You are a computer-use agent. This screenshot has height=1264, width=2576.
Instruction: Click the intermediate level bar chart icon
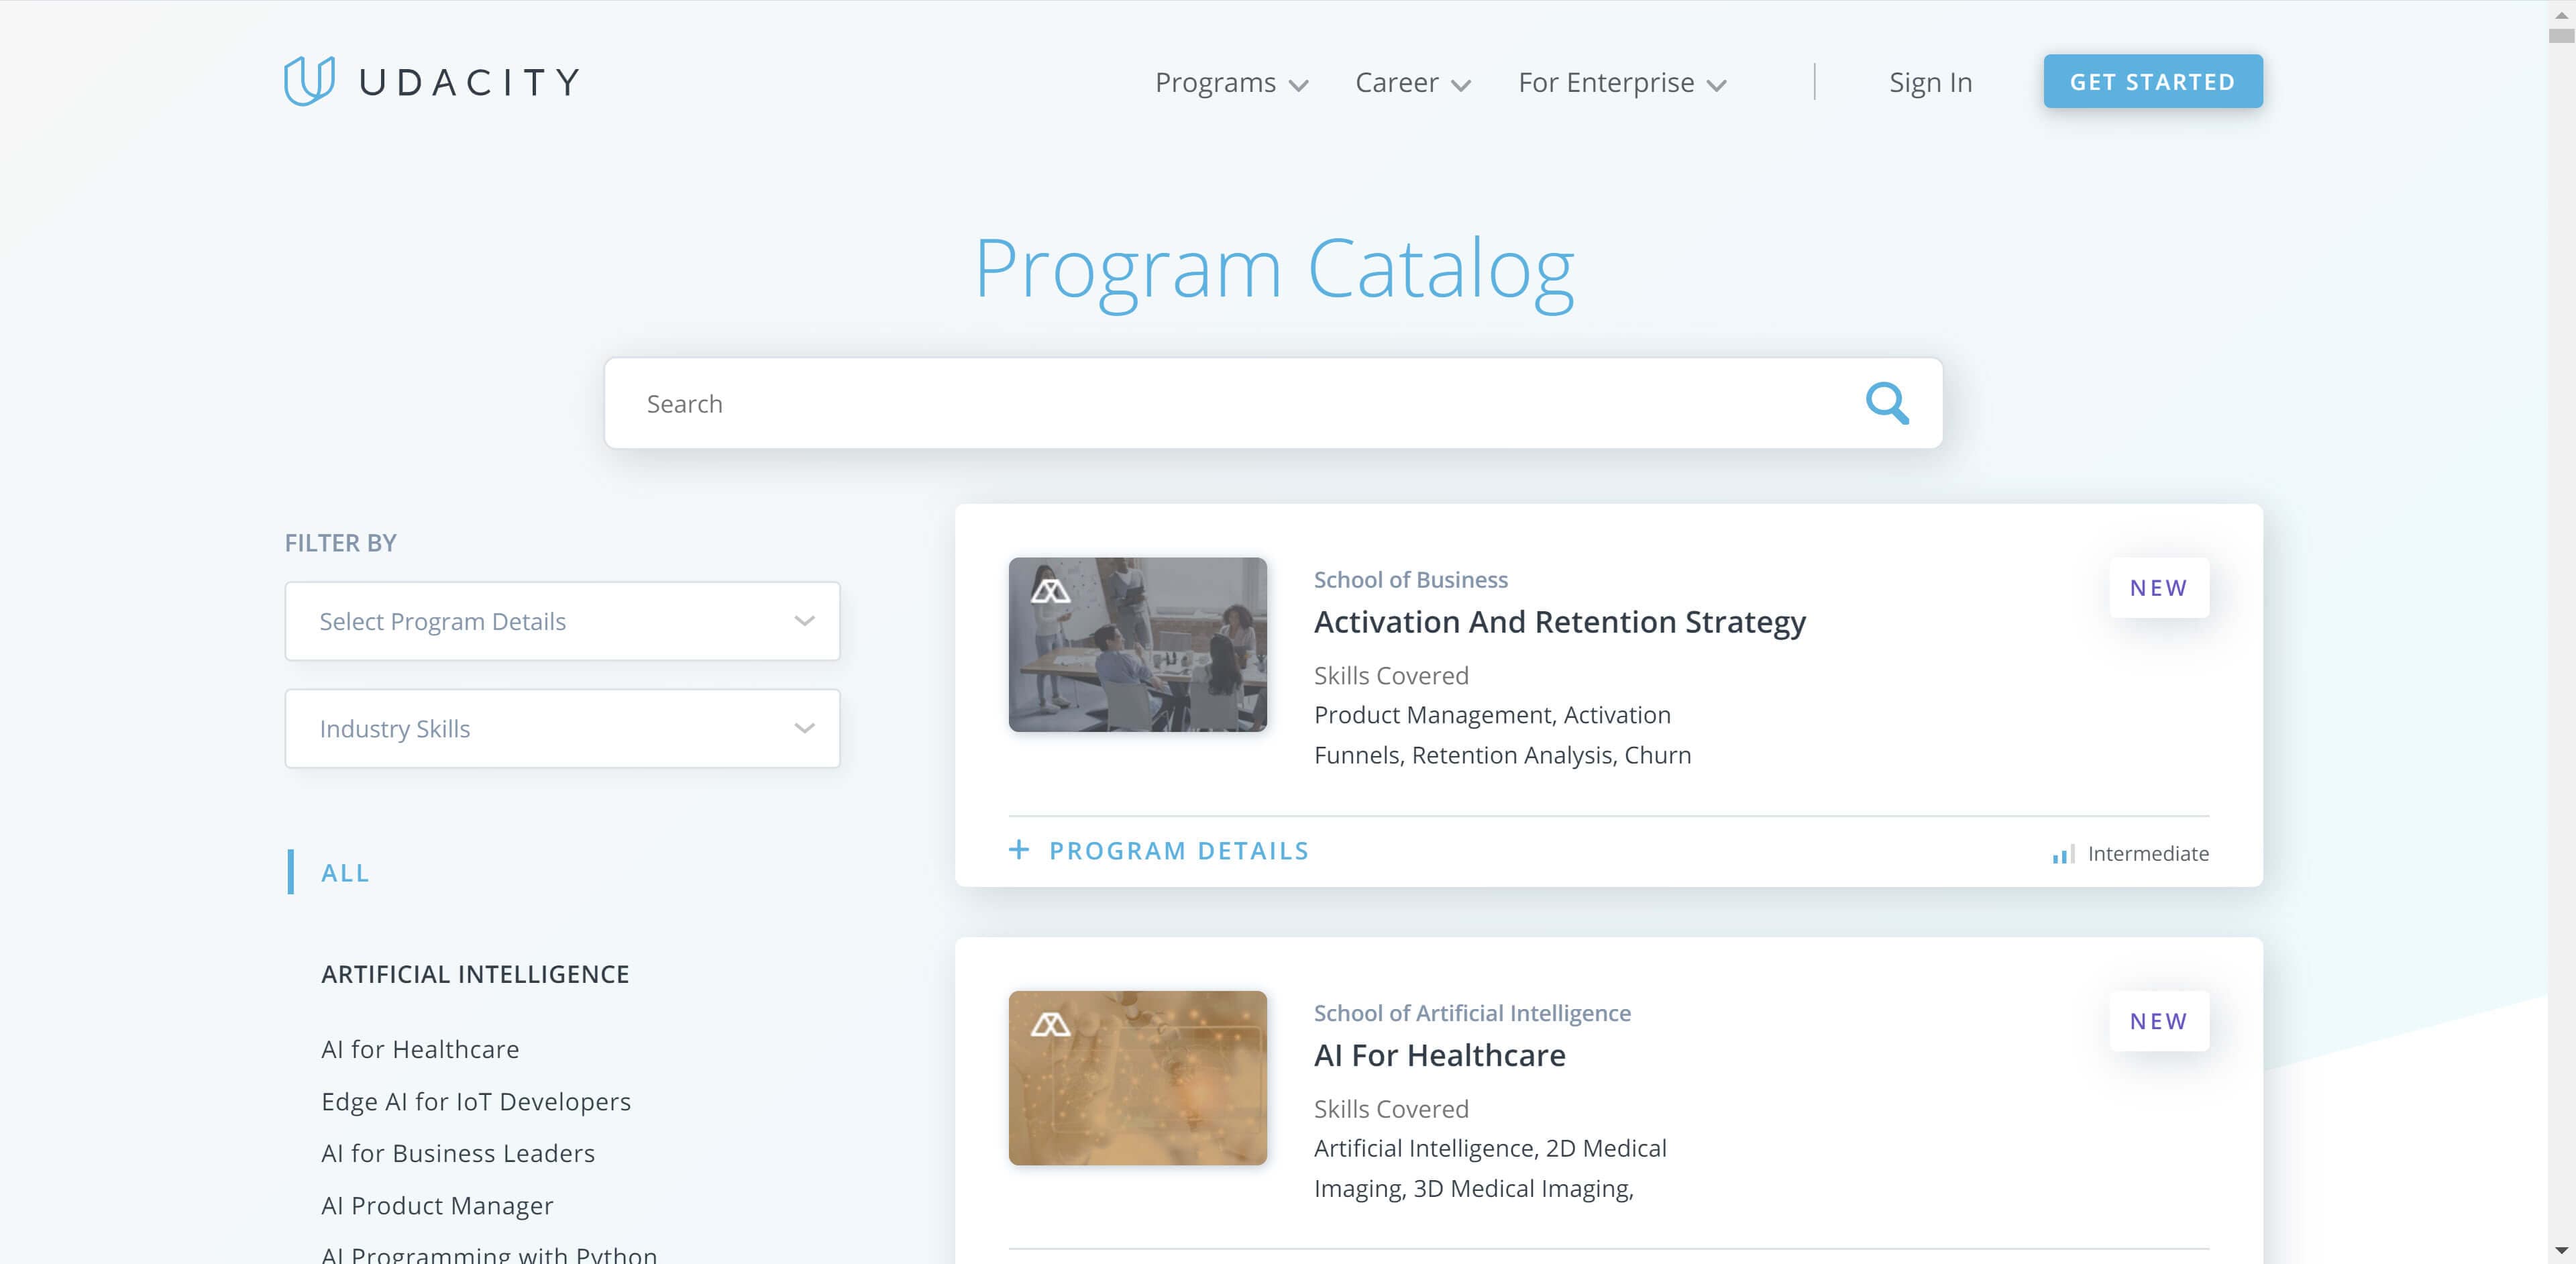point(2061,853)
